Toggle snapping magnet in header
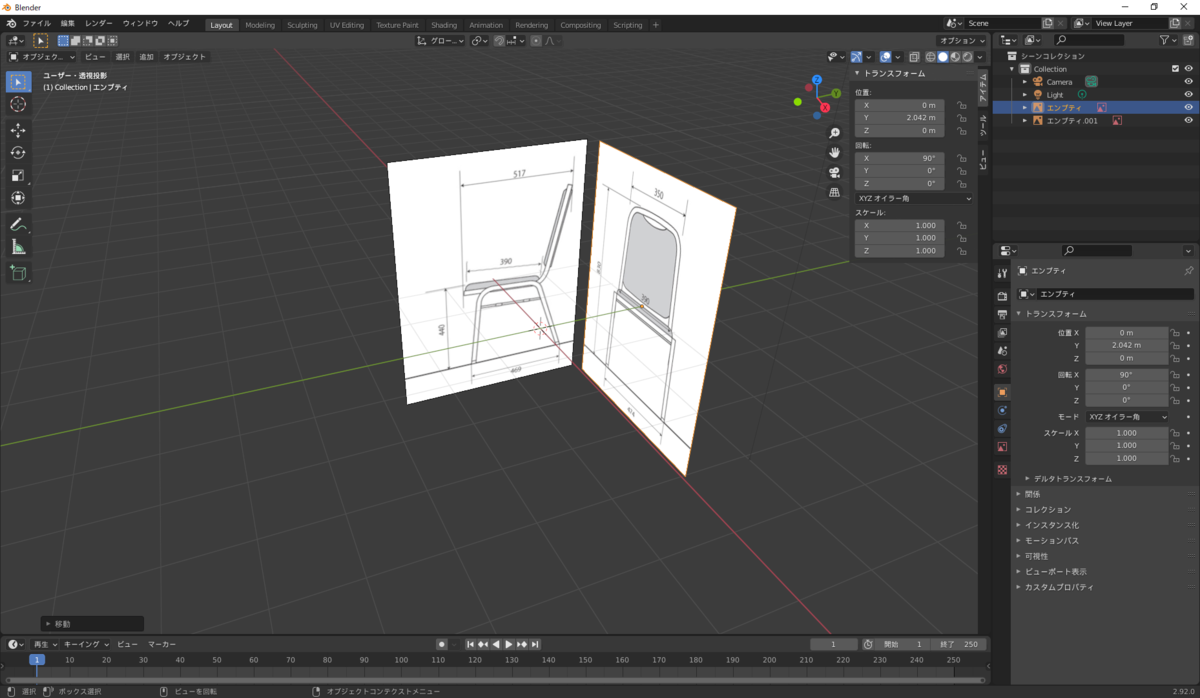Screen dimensions: 1200x698 pyautogui.click(x=499, y=41)
